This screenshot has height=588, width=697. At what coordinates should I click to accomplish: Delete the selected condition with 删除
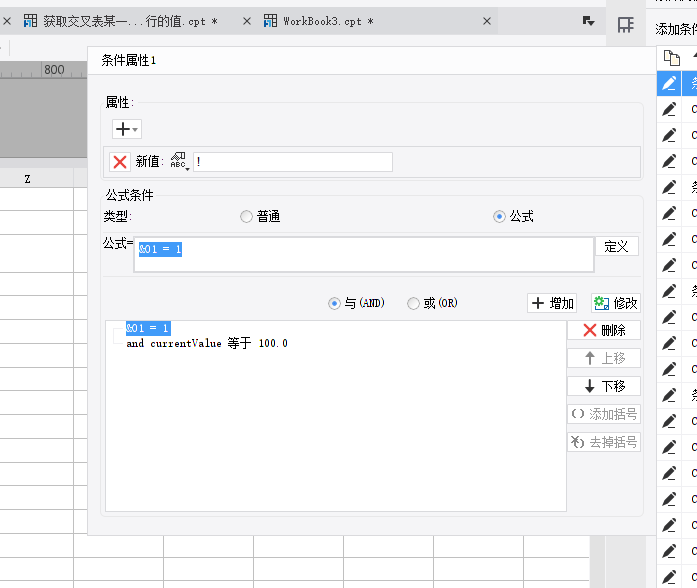pyautogui.click(x=604, y=330)
